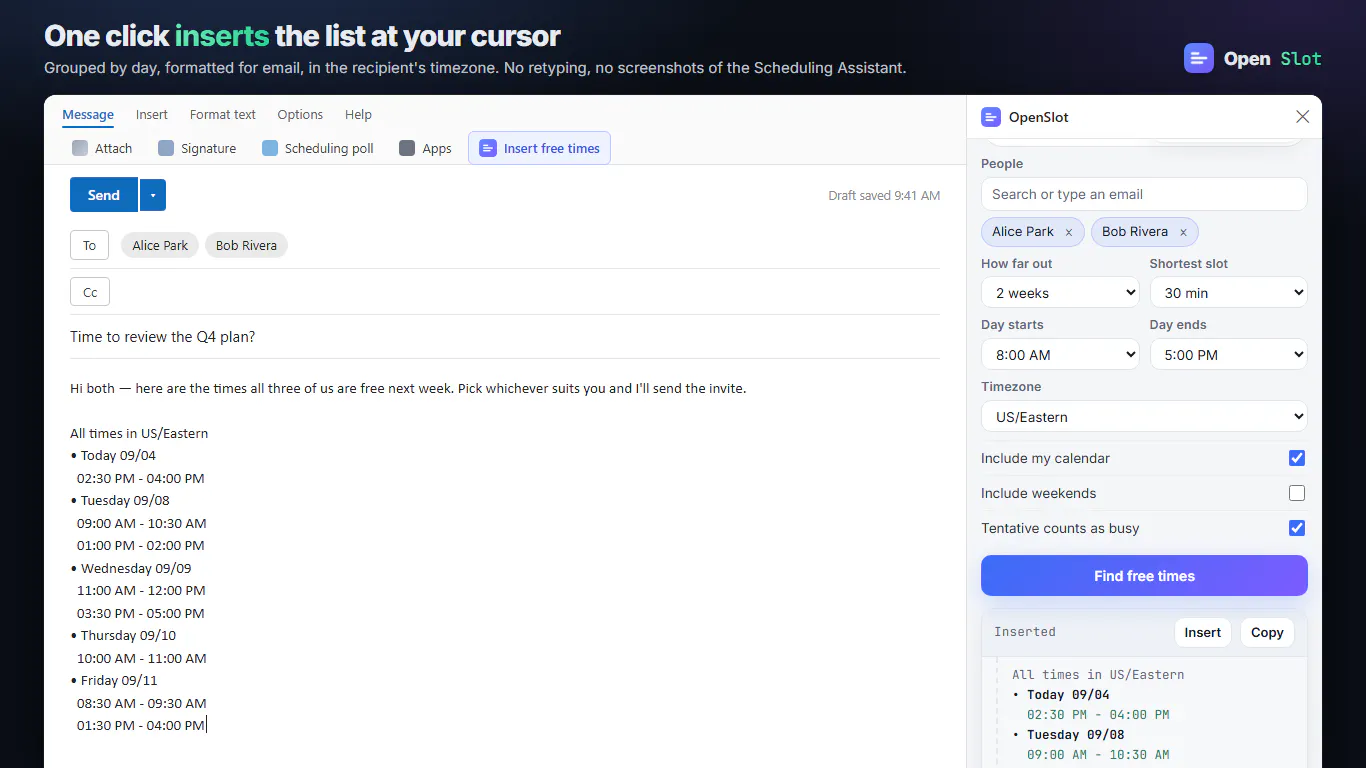Enable Include weekends checkbox

click(1297, 493)
